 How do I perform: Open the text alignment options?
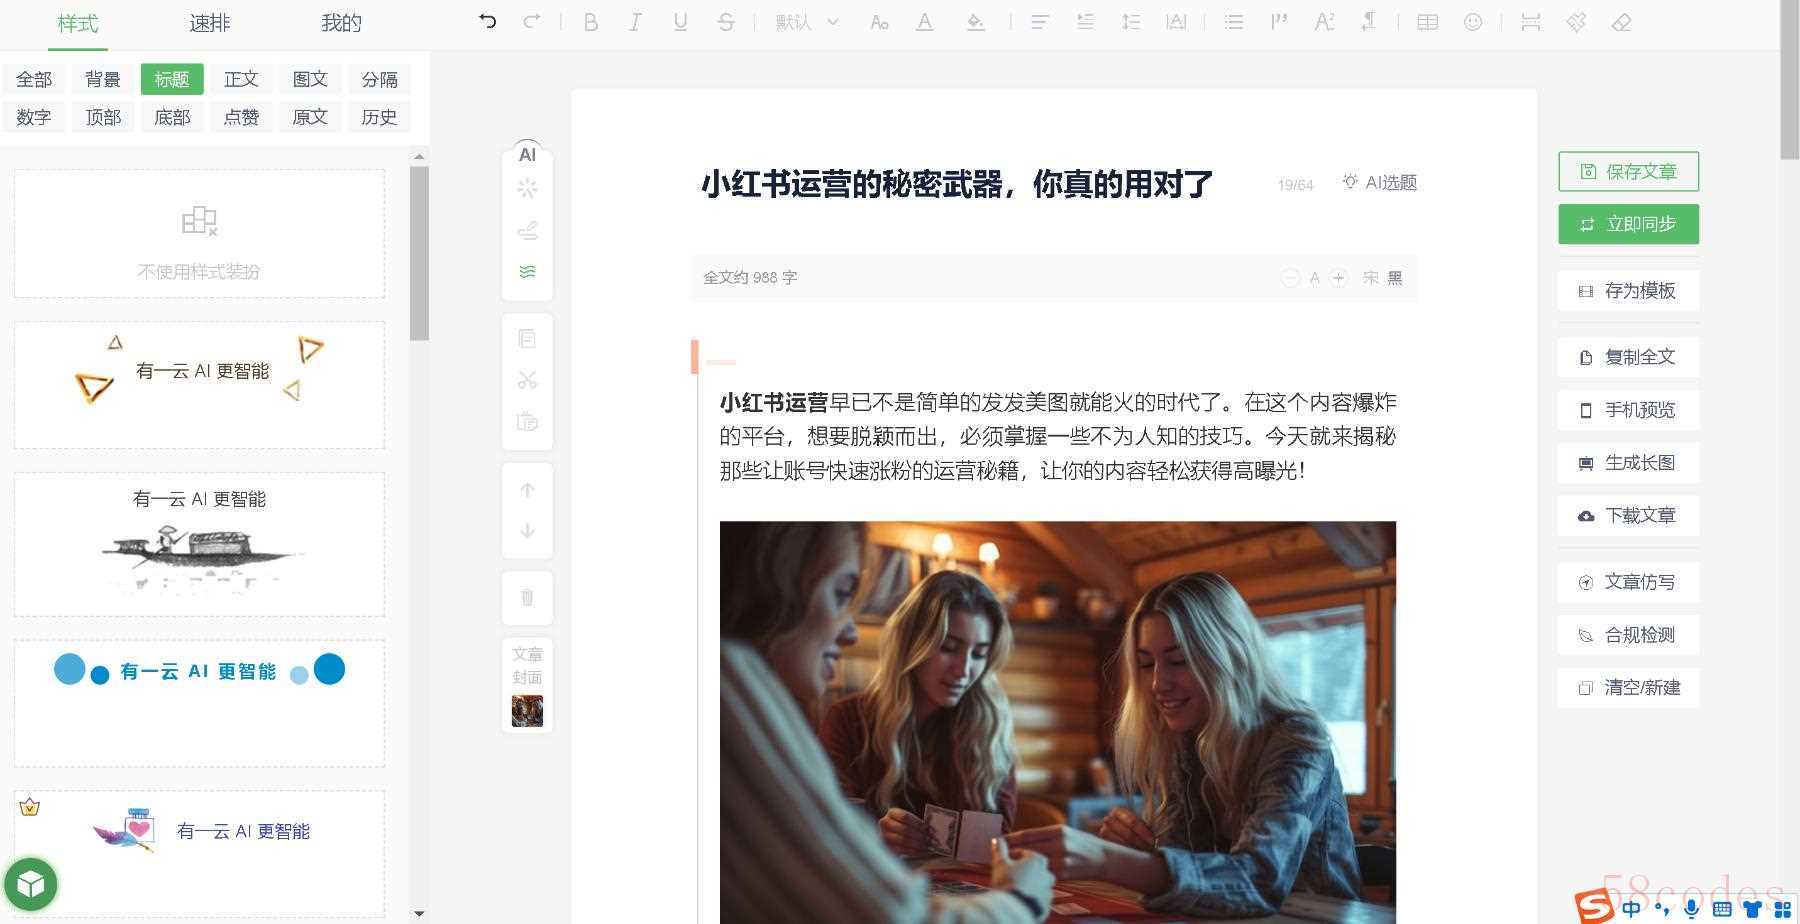[1040, 22]
